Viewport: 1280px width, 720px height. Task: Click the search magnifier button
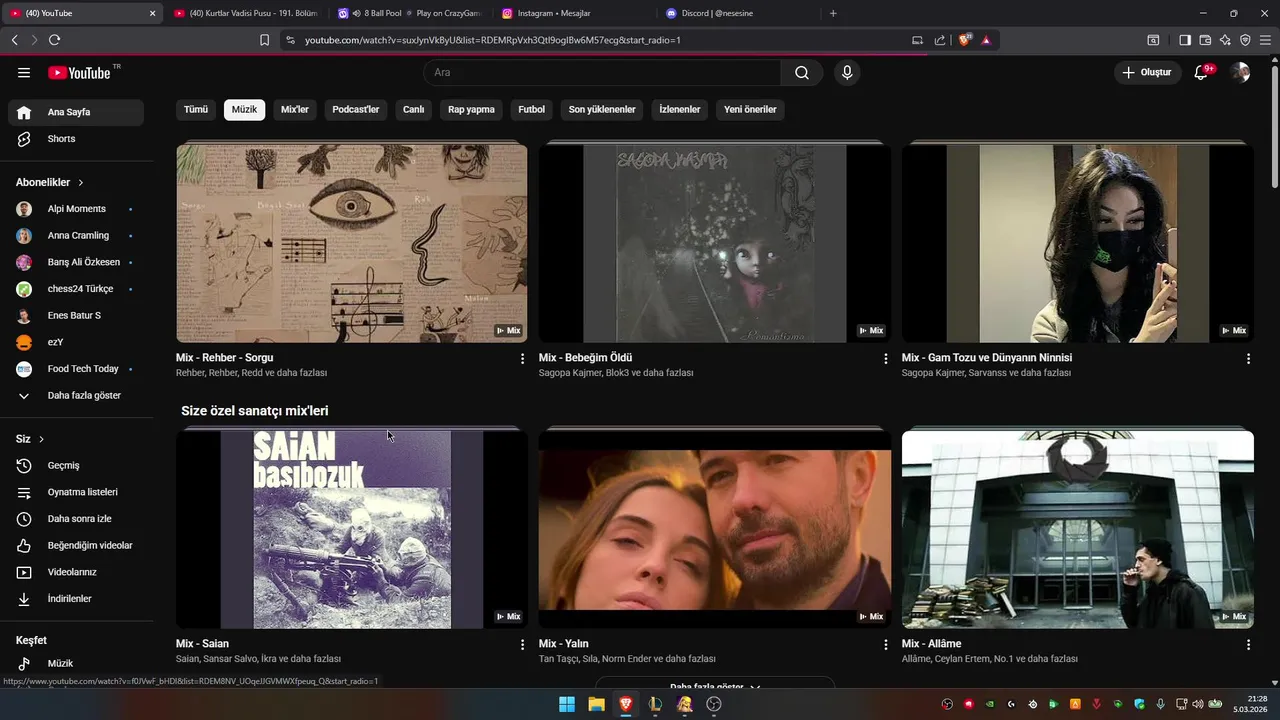(802, 73)
